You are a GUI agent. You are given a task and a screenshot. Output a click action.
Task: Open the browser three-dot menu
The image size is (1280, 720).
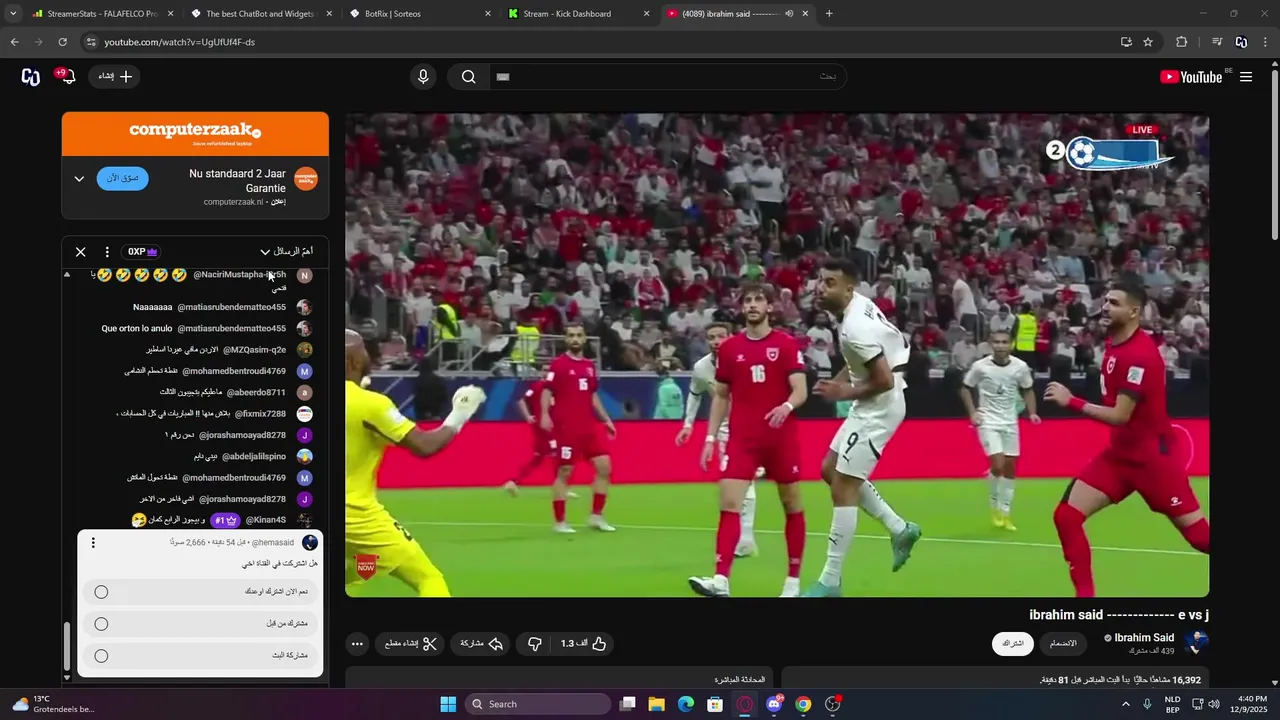click(1266, 42)
